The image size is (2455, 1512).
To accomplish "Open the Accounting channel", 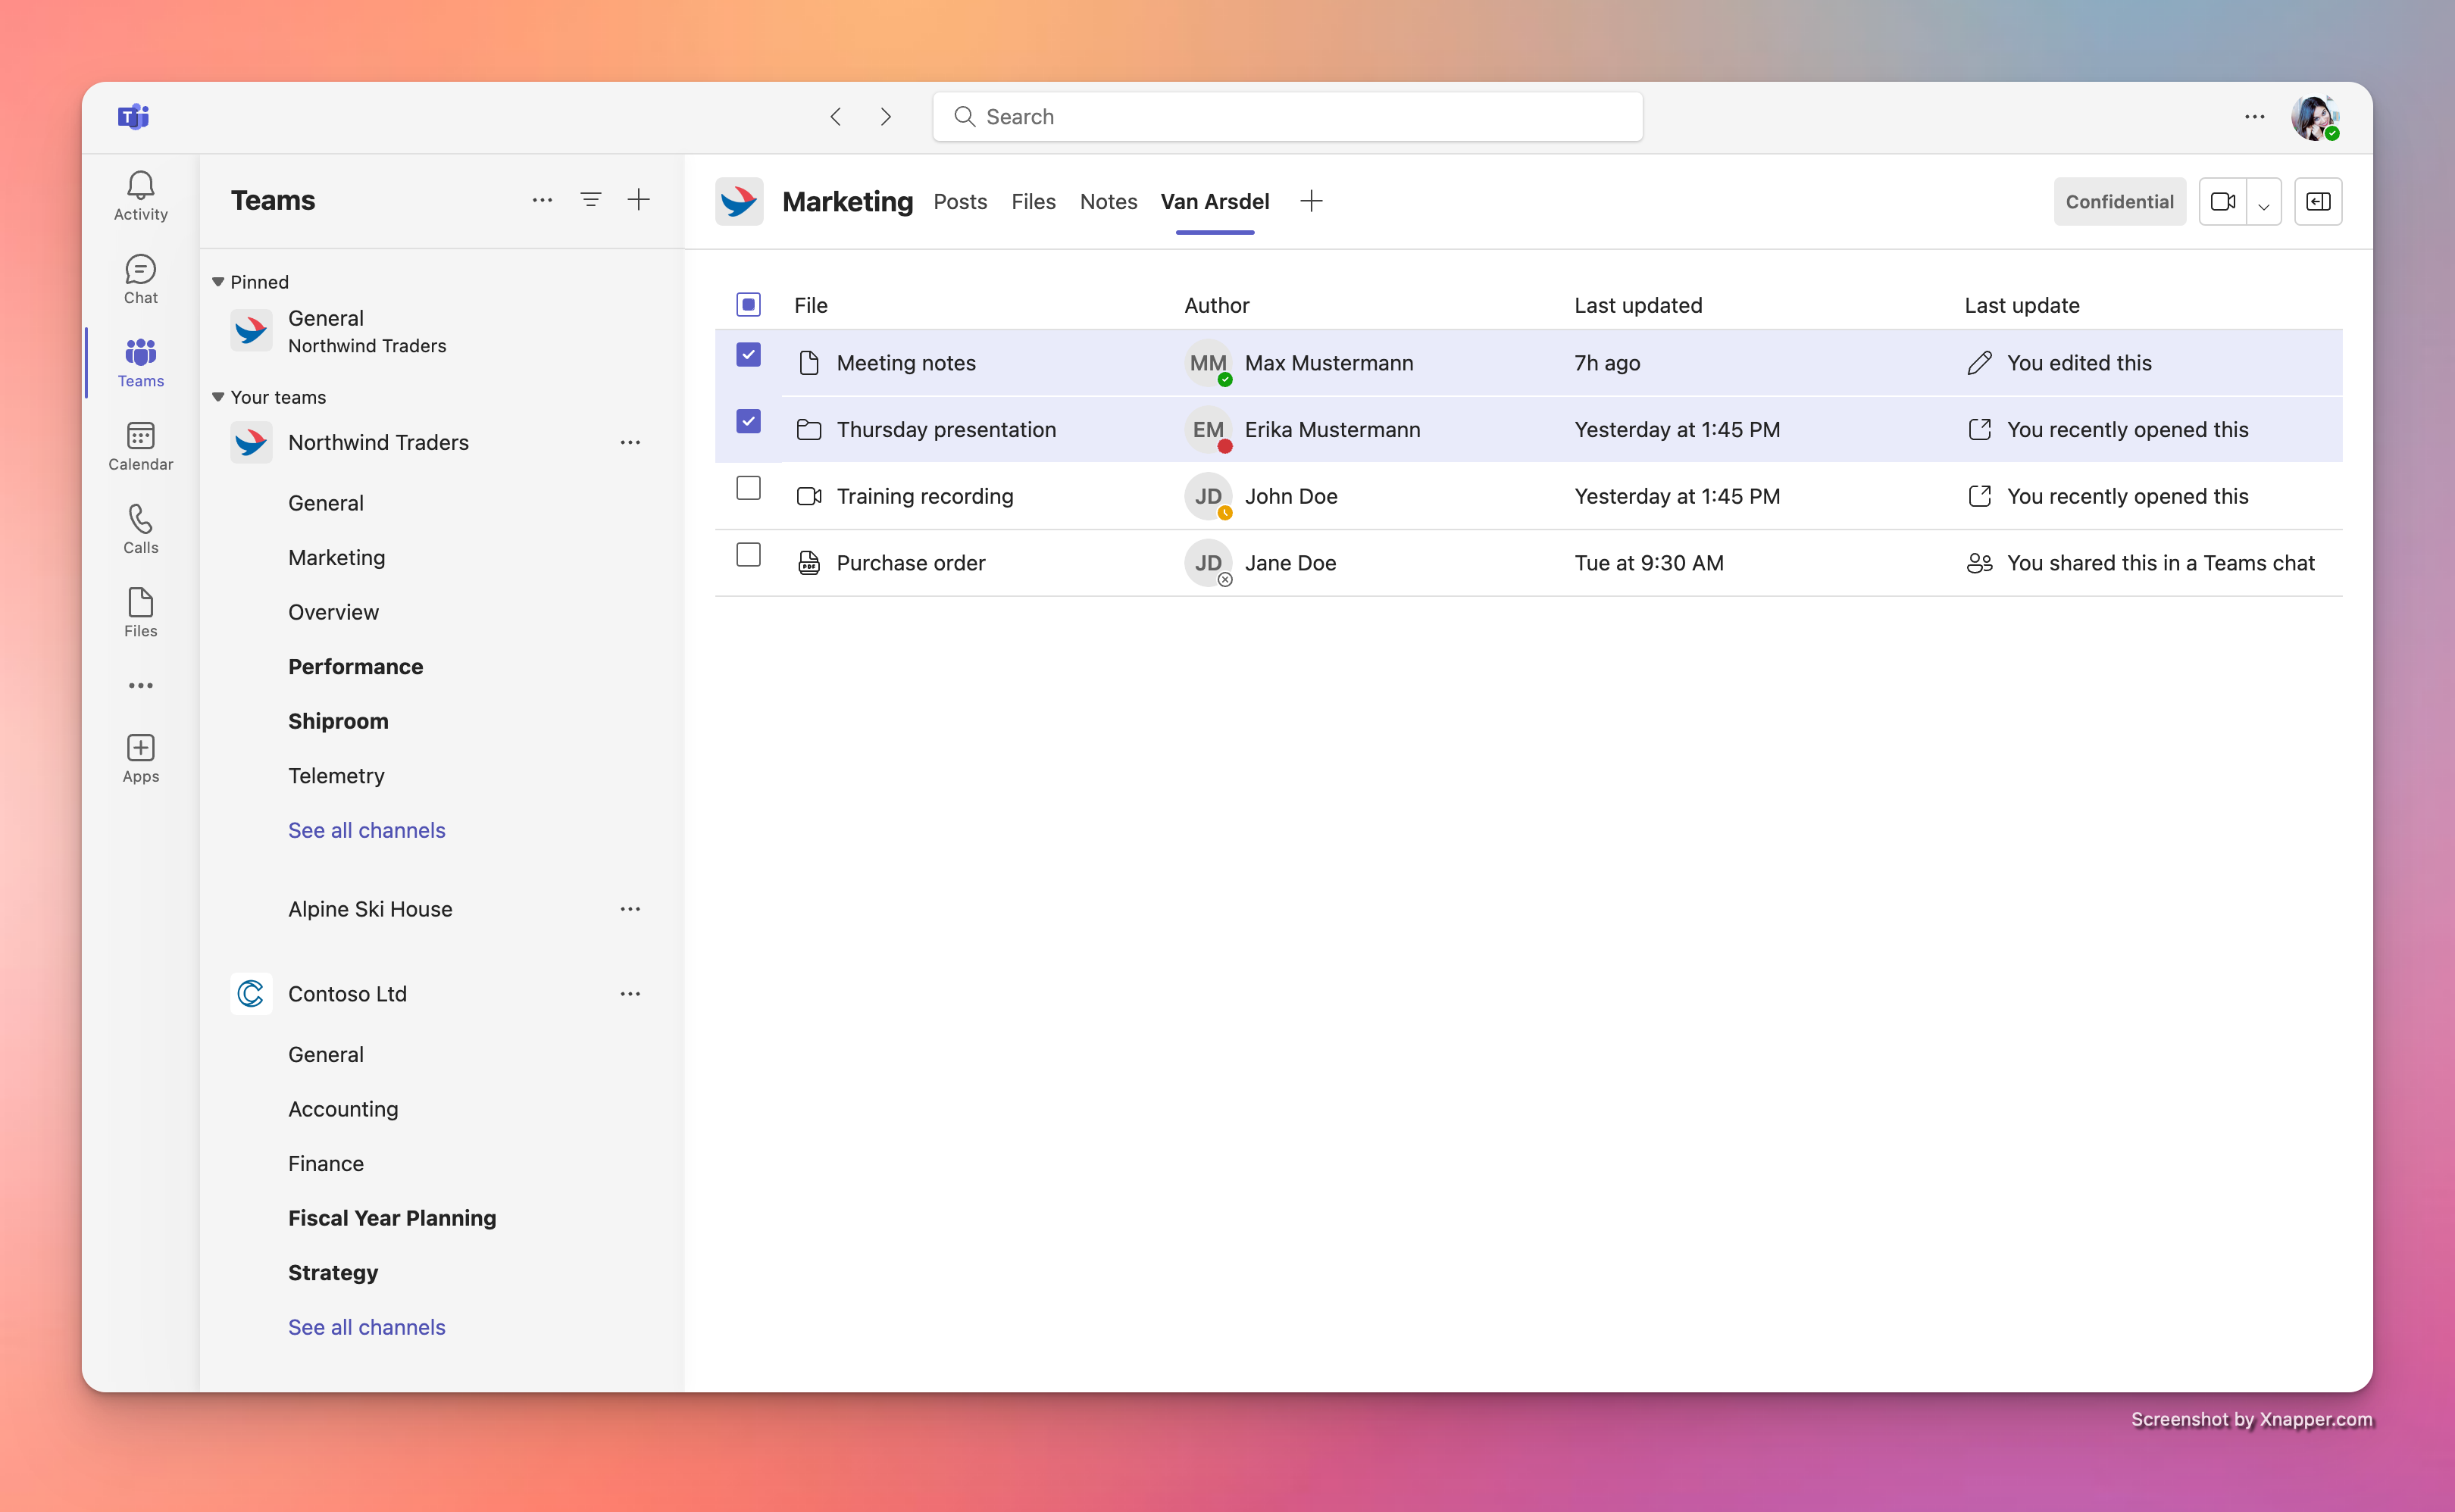I will coord(343,1109).
